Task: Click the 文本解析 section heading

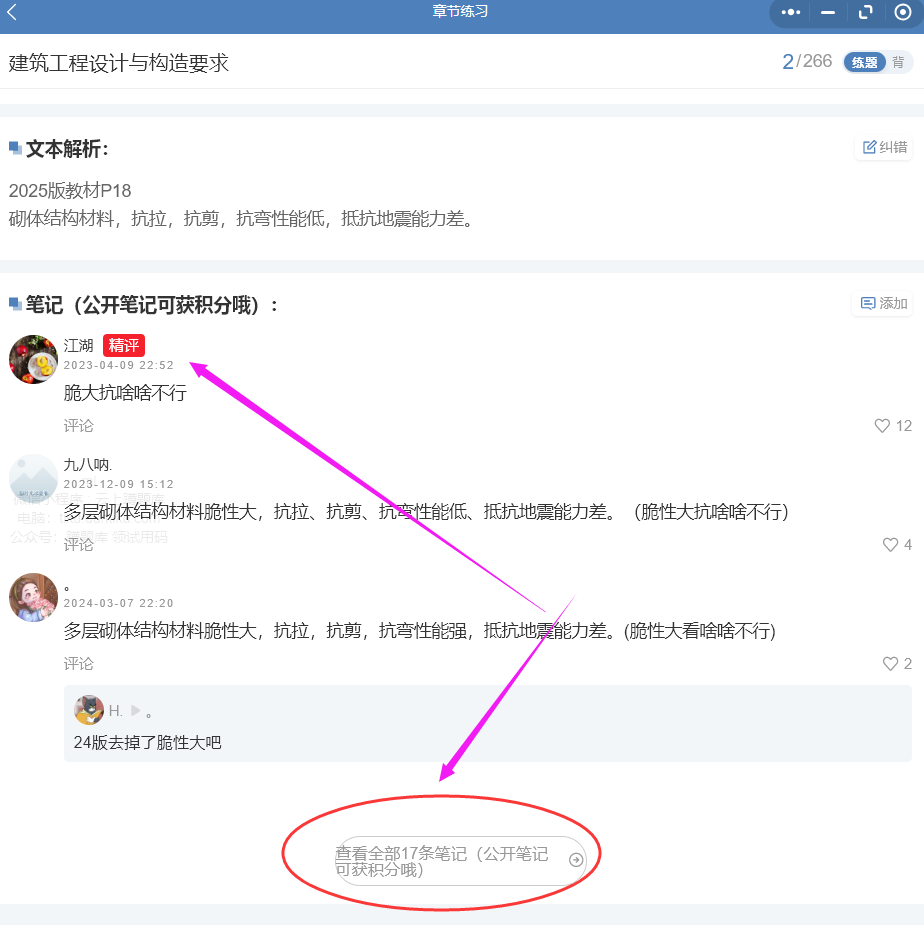Action: [67, 149]
